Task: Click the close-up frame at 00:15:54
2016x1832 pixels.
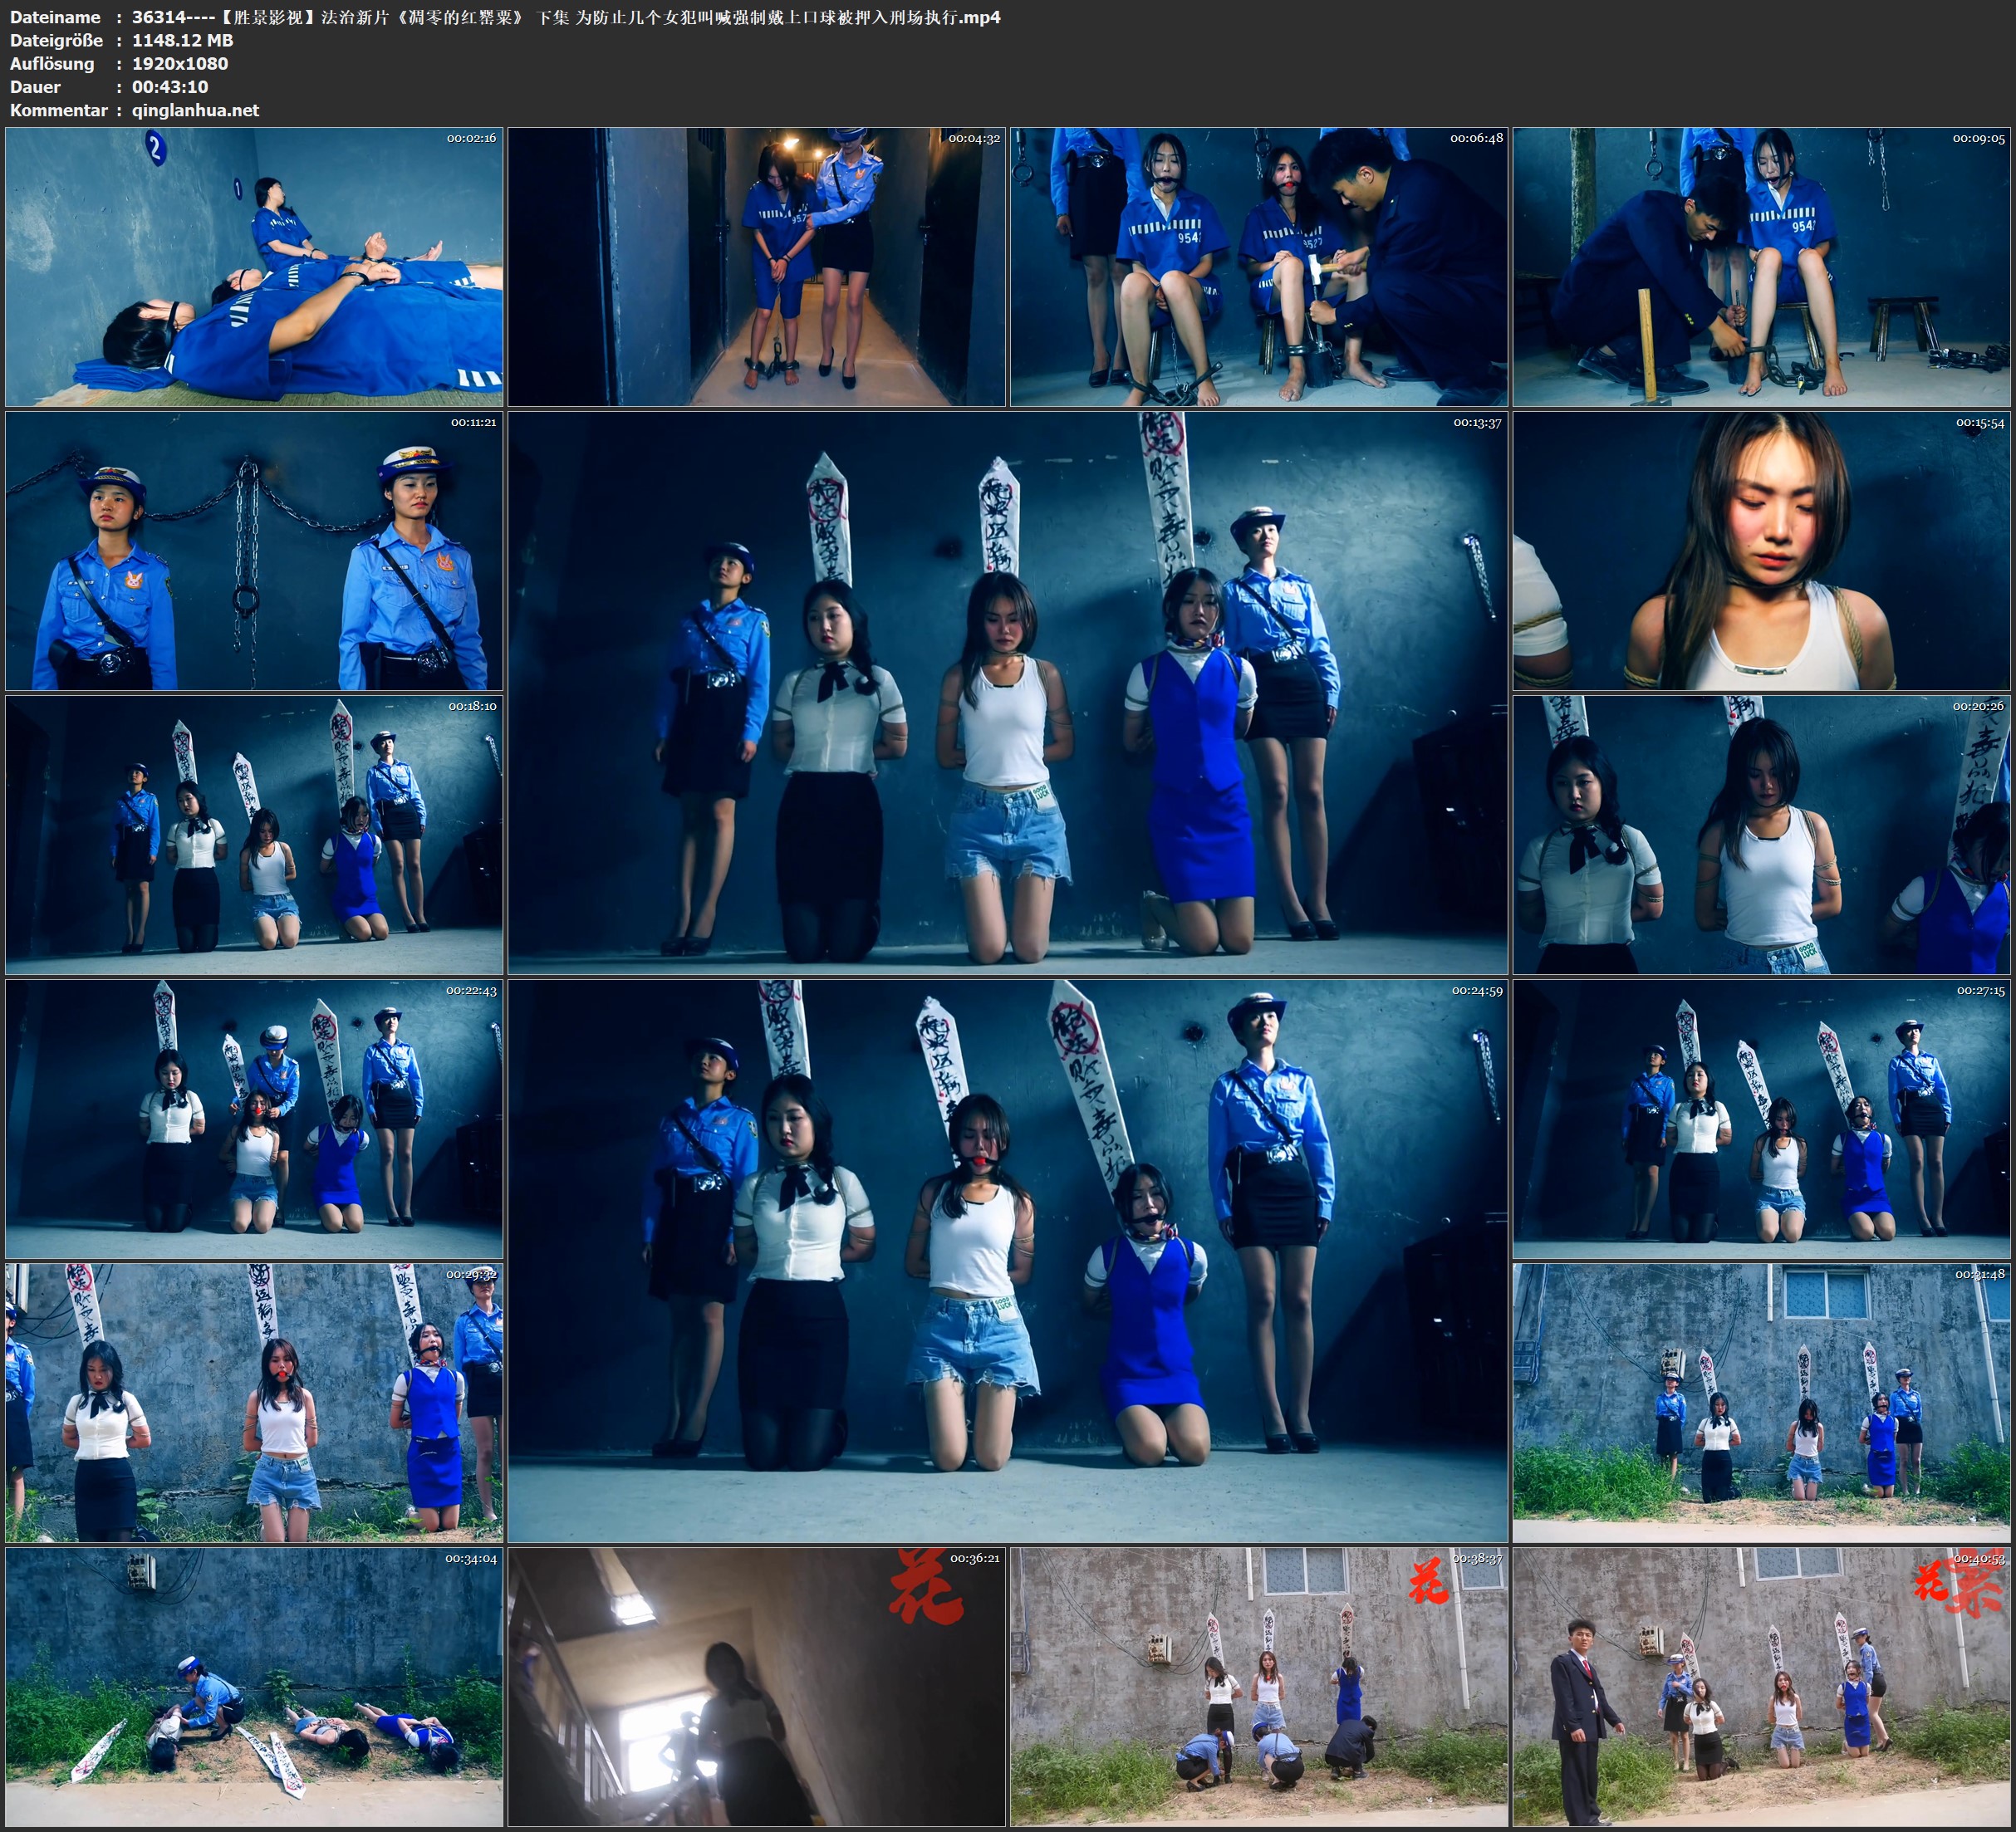Action: pos(1761,551)
